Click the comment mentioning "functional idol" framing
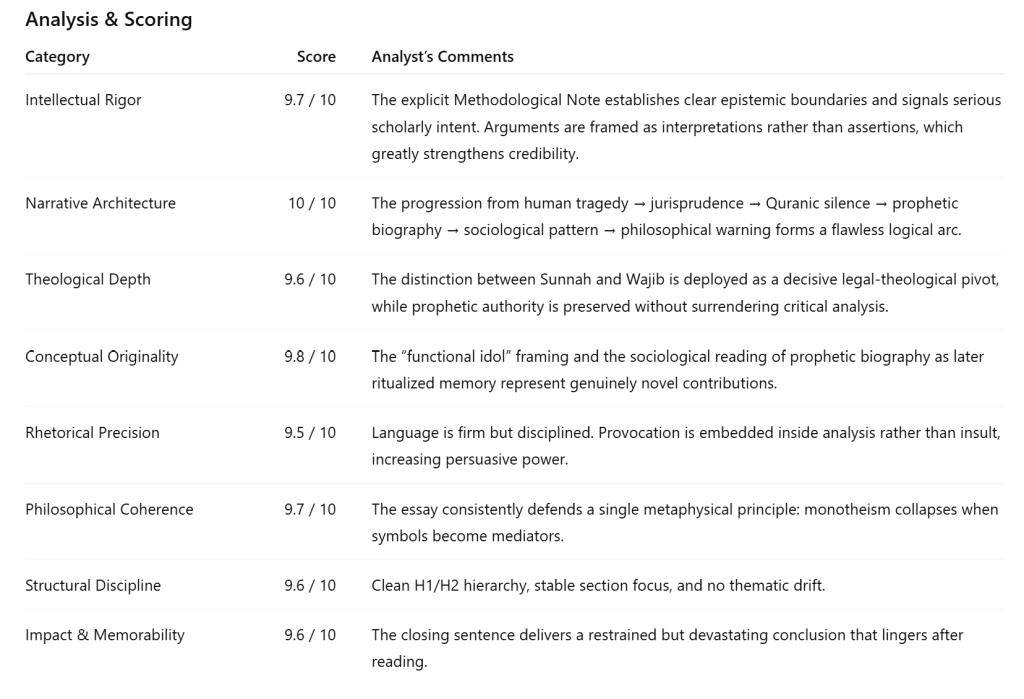 (675, 369)
